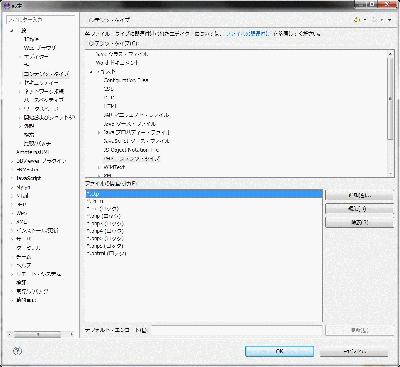
Task: Expand the ネットワーク接続 node arrow
Action: [x=20, y=91]
